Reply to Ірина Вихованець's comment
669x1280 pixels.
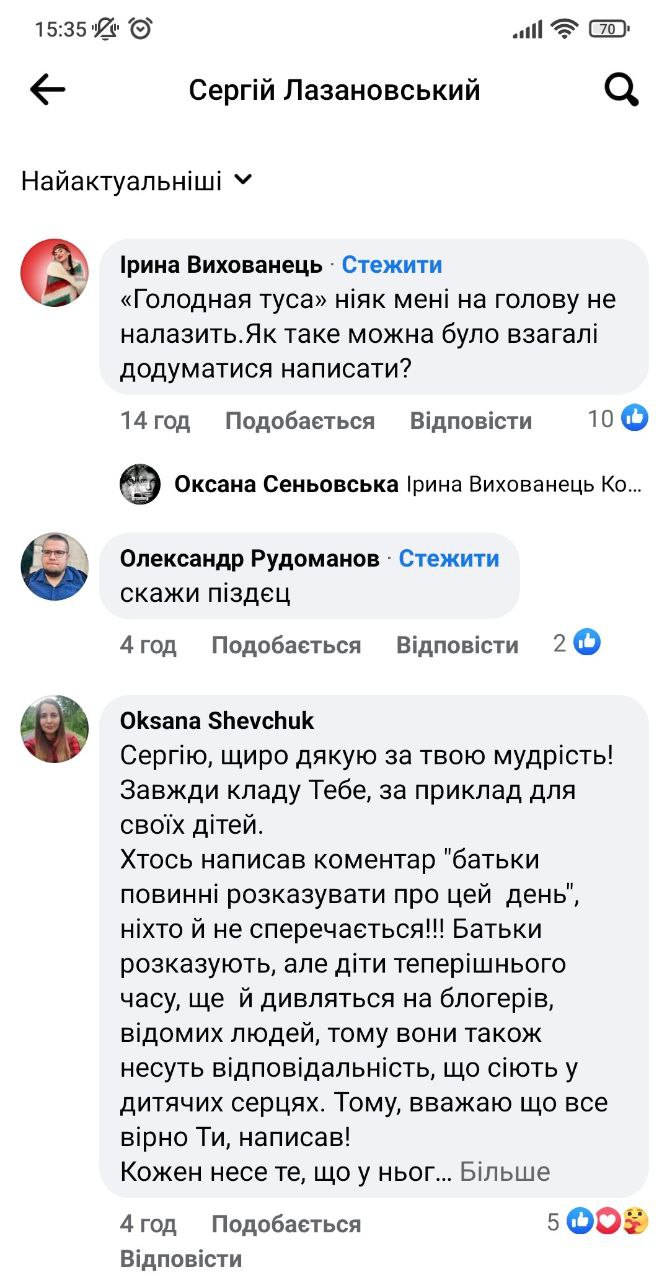[x=471, y=420]
